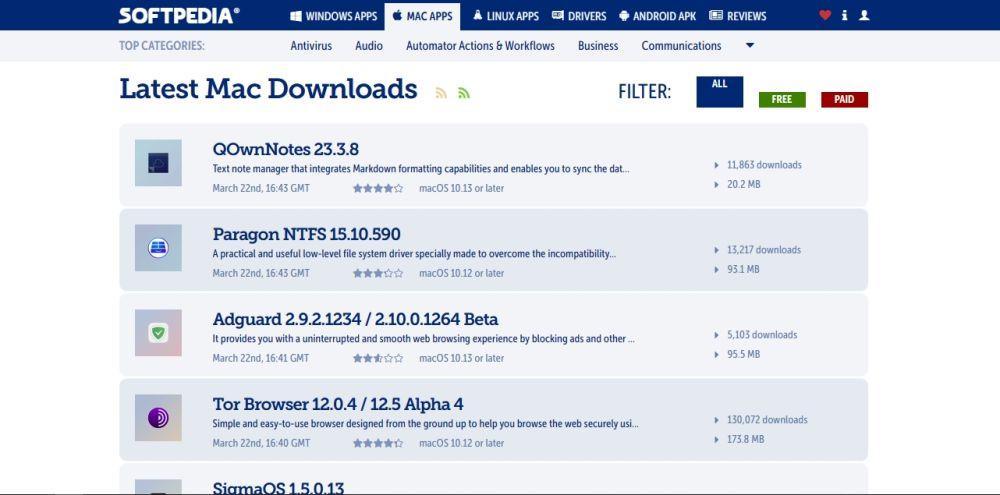Open the Antivirus category
Image resolution: width=1000 pixels, height=495 pixels.
click(x=311, y=46)
